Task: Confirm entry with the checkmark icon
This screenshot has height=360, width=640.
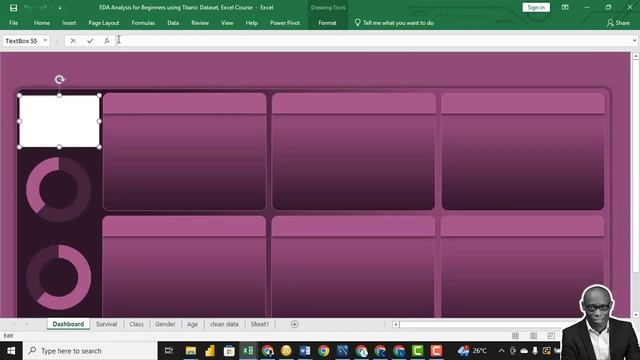Action: 90,41
